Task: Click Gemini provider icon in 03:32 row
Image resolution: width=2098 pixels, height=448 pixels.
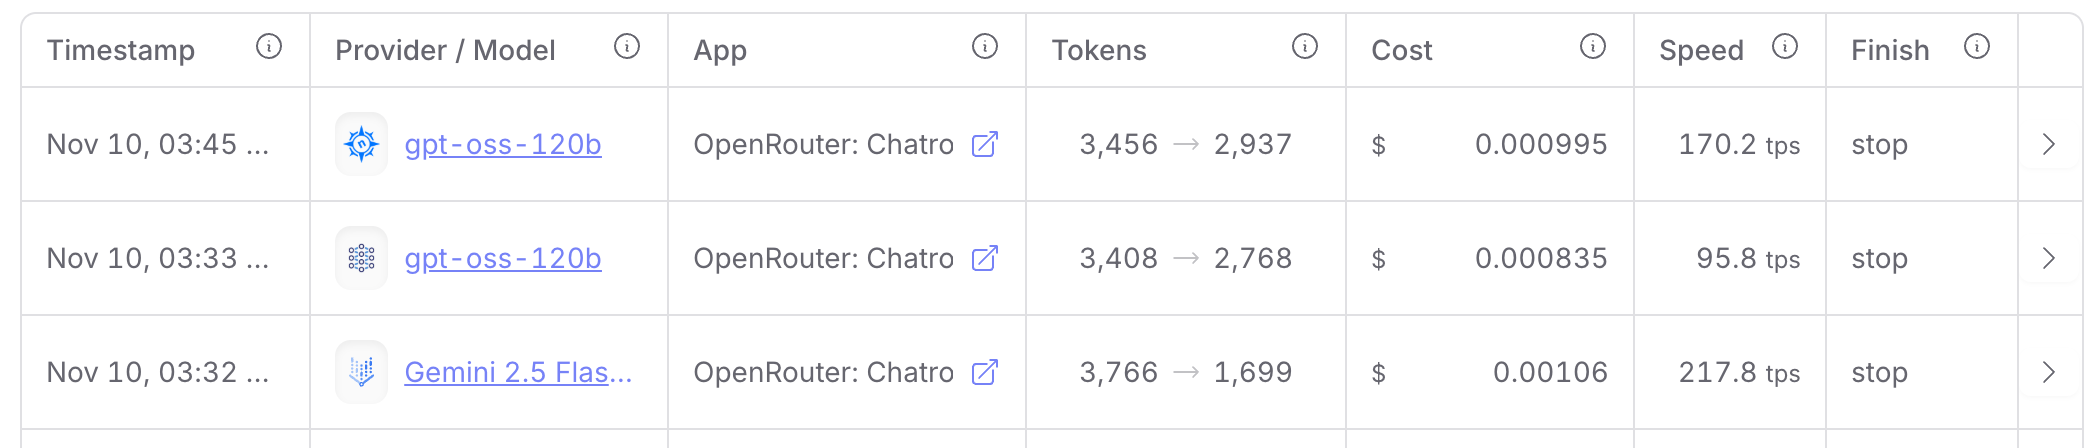Action: click(x=361, y=373)
